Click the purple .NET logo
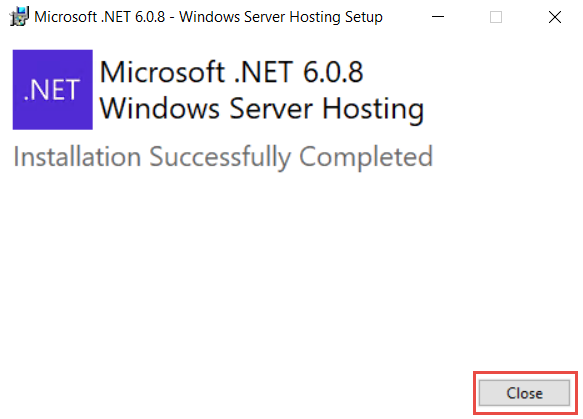 pos(52,90)
